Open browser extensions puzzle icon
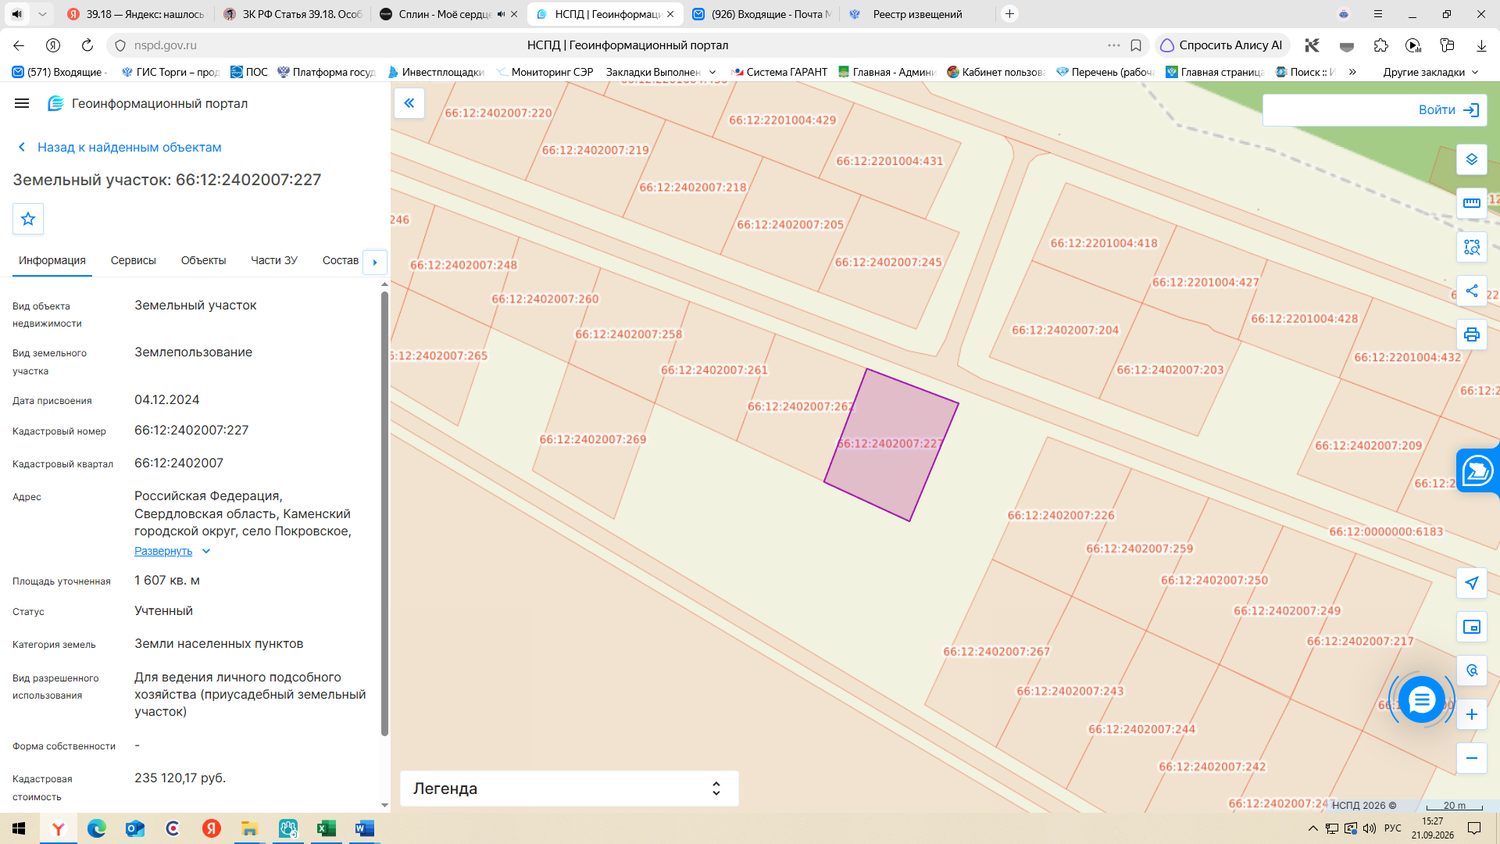 click(x=1380, y=45)
